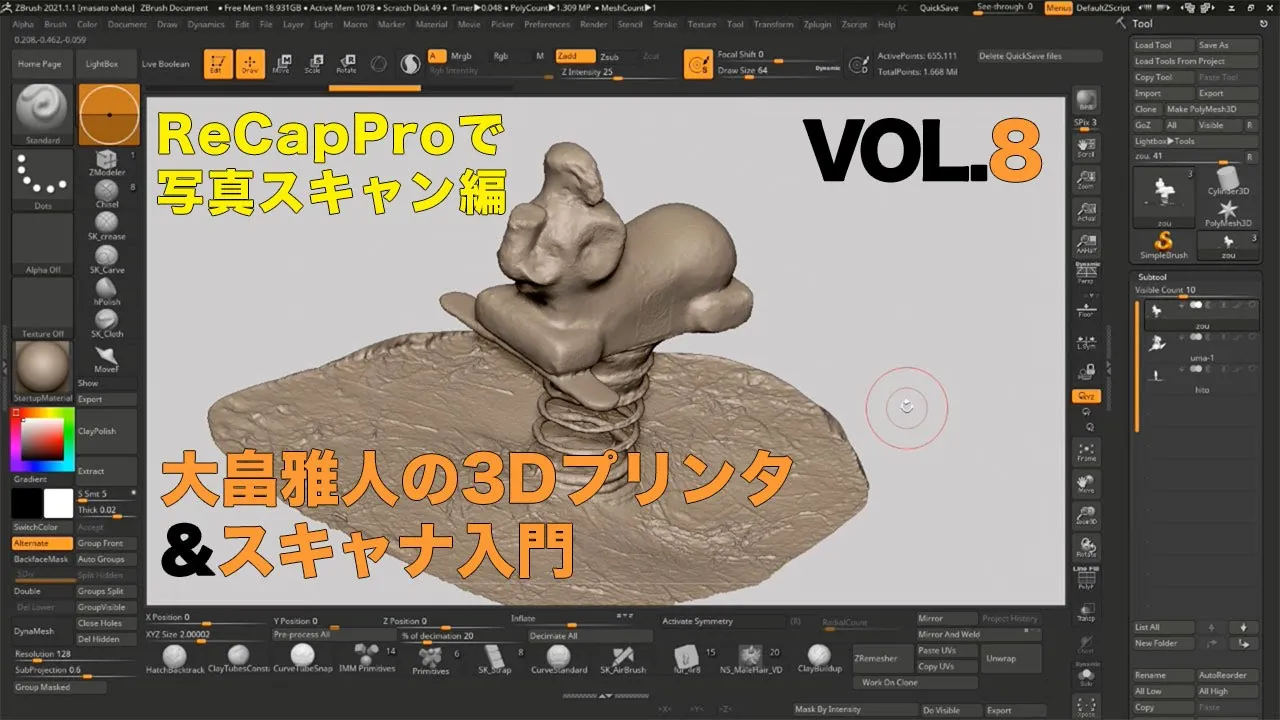Select the CurveTubeSnap brush
The height and width of the screenshot is (720, 1280).
pyautogui.click(x=304, y=660)
